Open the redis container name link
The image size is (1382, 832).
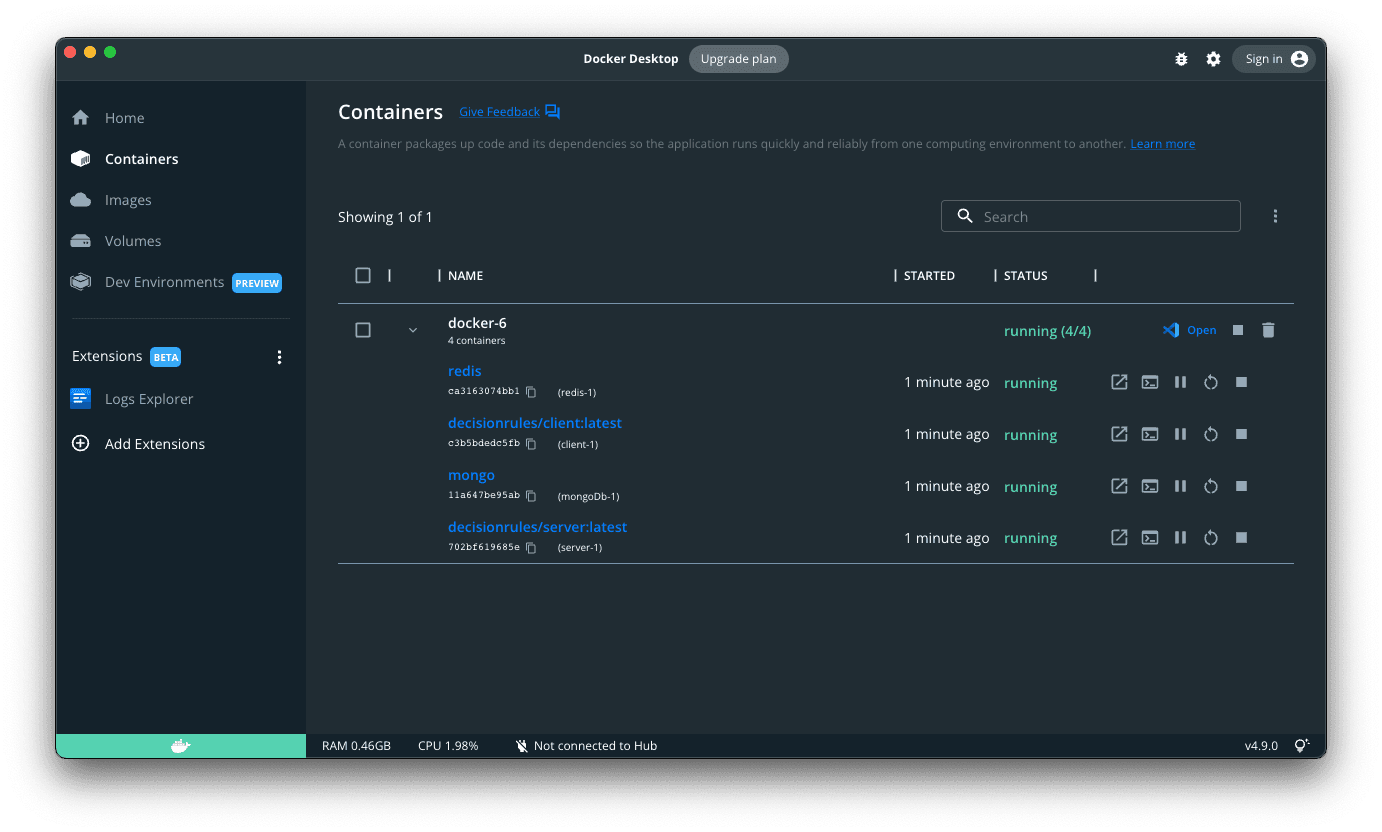click(464, 371)
